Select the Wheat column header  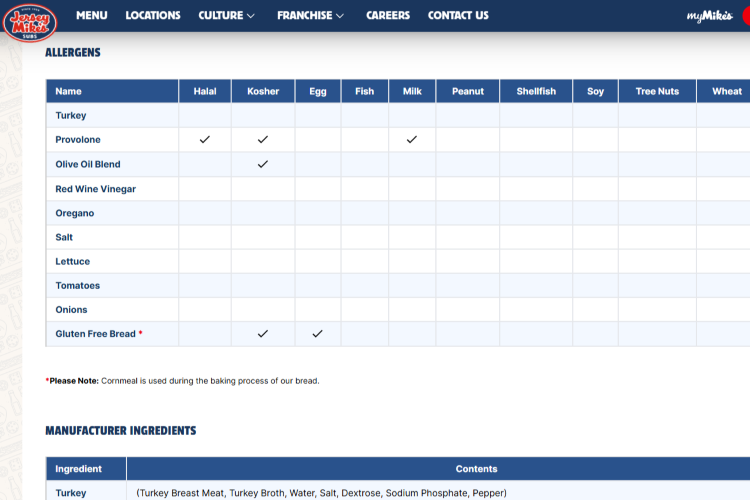[x=724, y=91]
